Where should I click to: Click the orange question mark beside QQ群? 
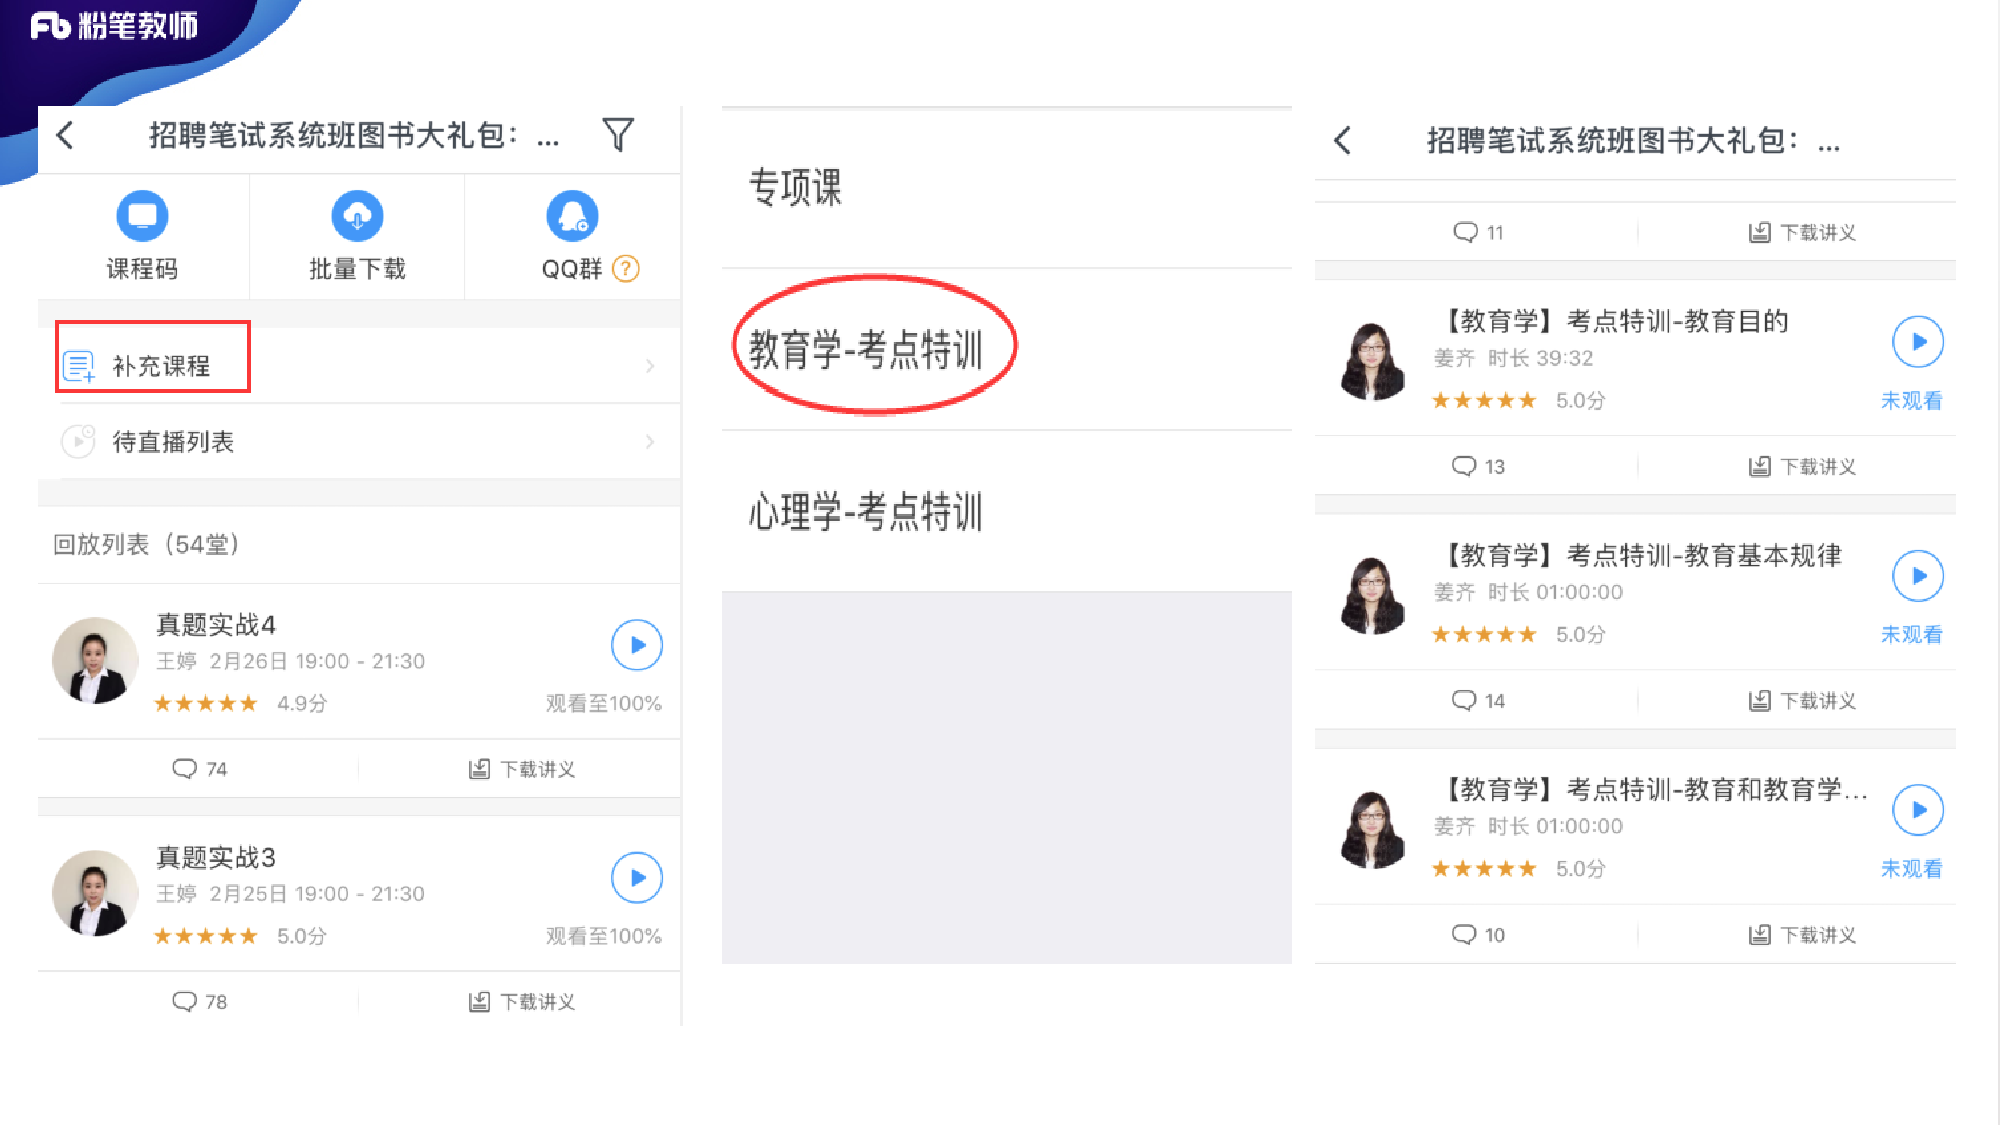pyautogui.click(x=625, y=268)
